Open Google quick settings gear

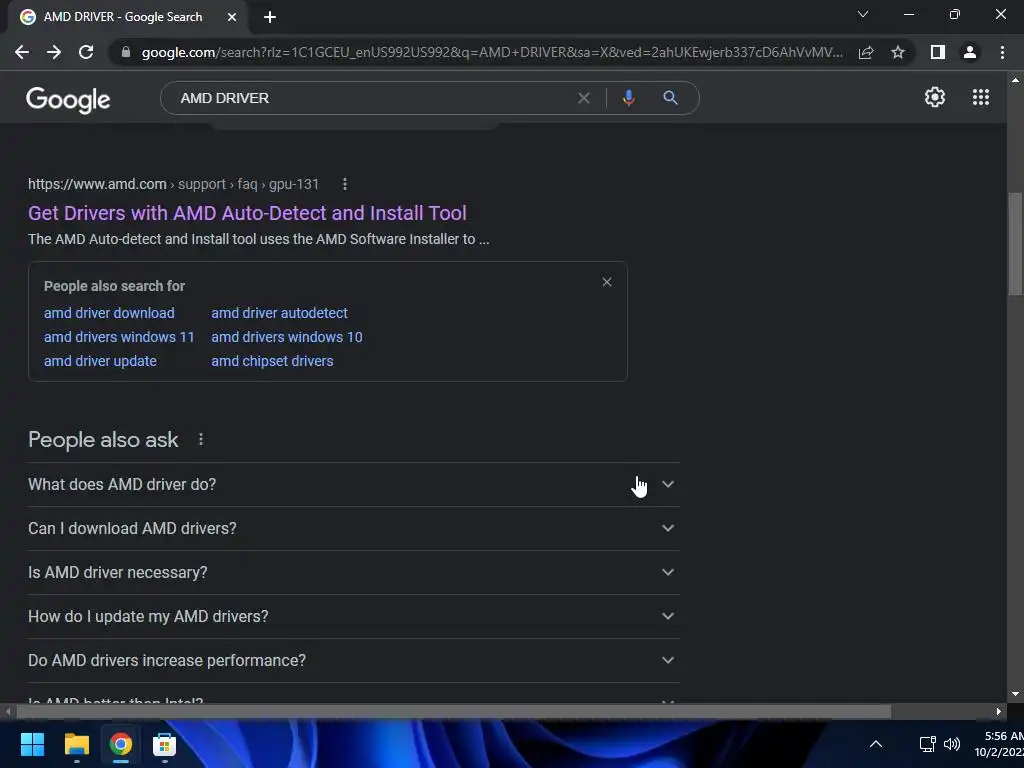coord(935,97)
